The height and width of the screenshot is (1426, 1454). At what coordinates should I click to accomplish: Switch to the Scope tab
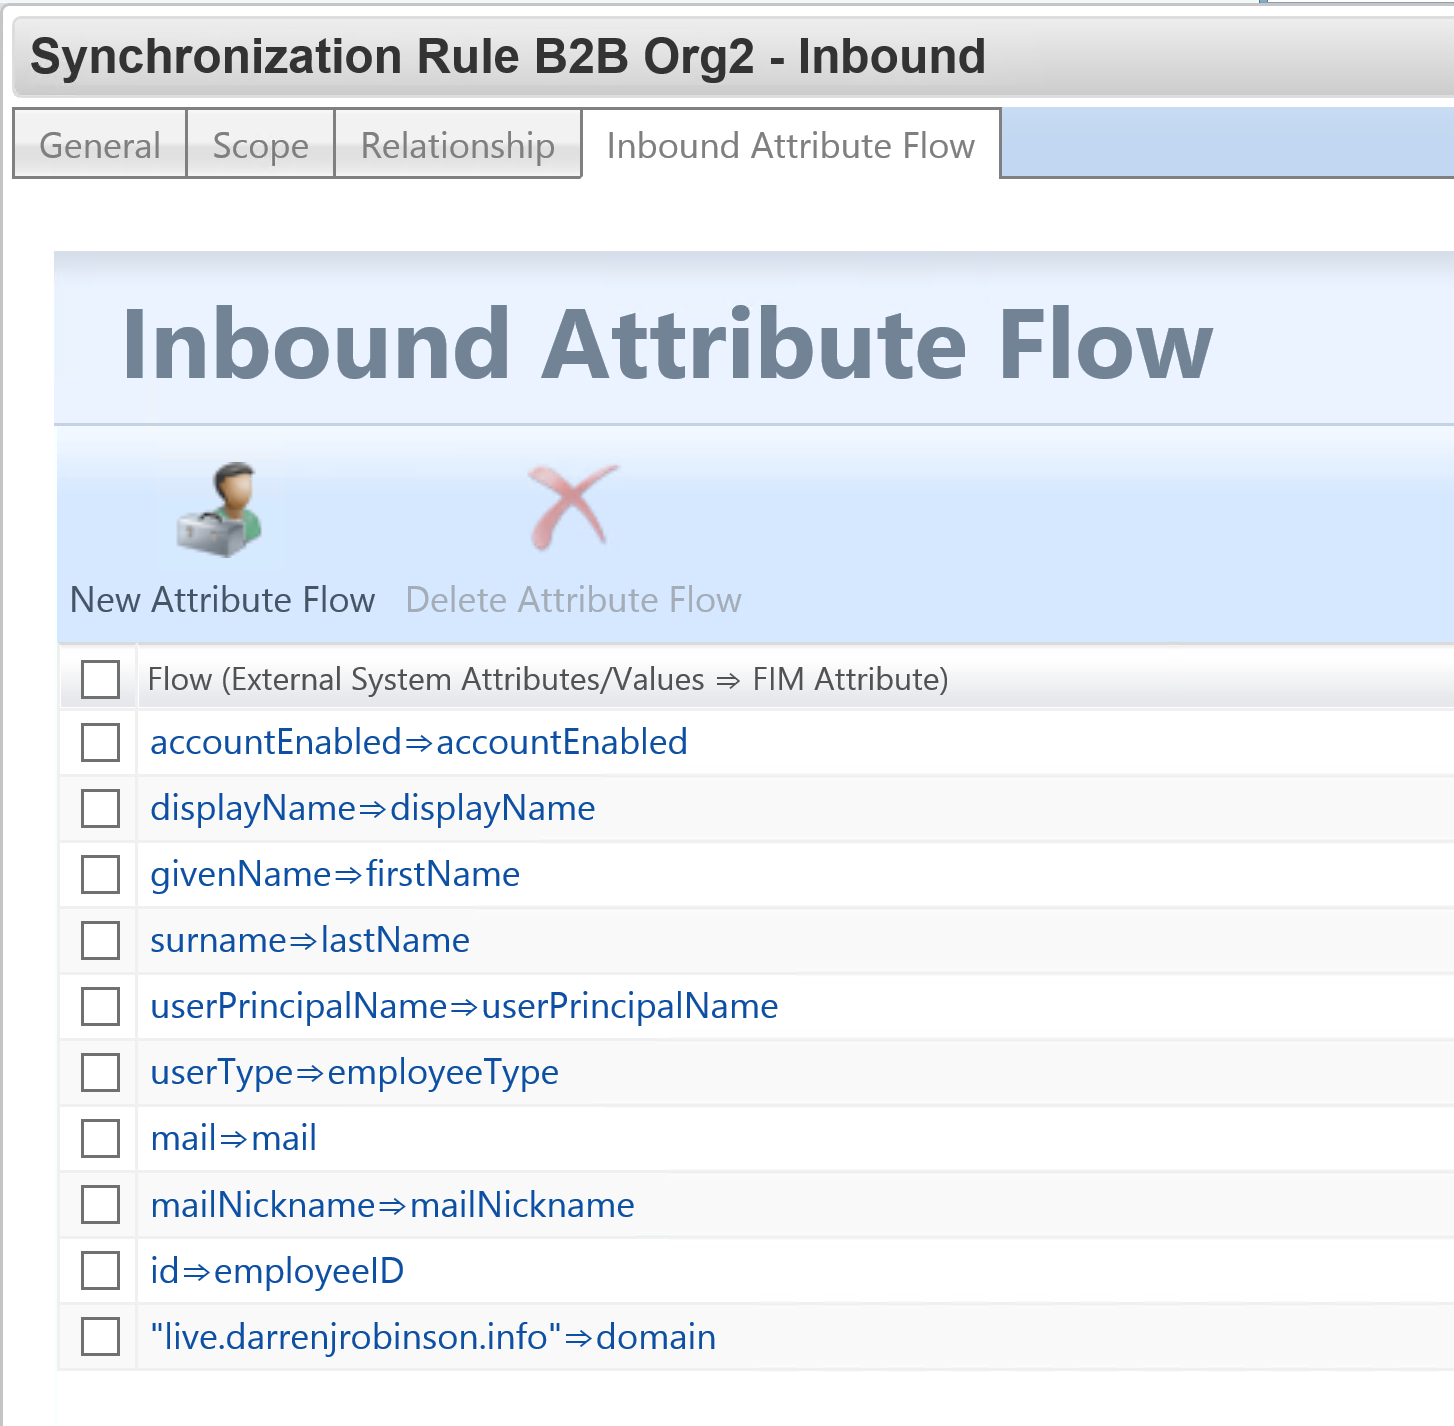pyautogui.click(x=260, y=146)
